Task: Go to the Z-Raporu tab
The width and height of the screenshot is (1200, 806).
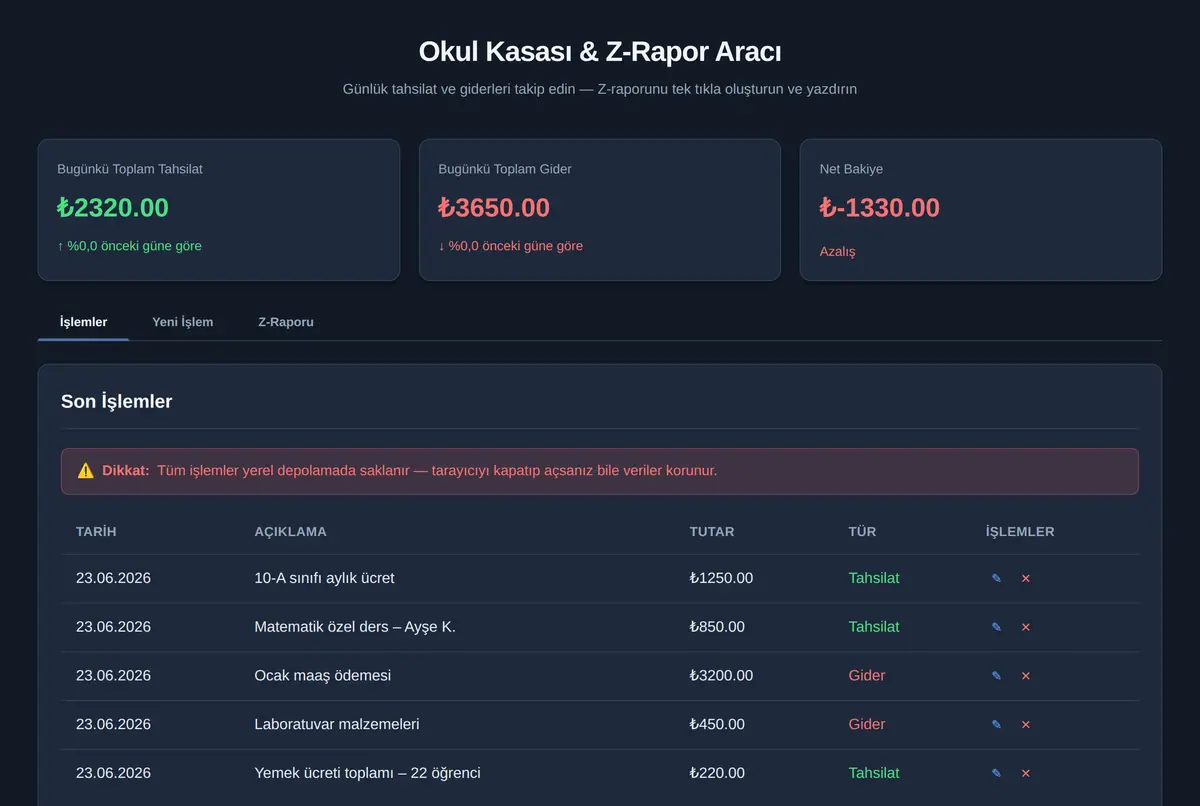Action: [286, 322]
